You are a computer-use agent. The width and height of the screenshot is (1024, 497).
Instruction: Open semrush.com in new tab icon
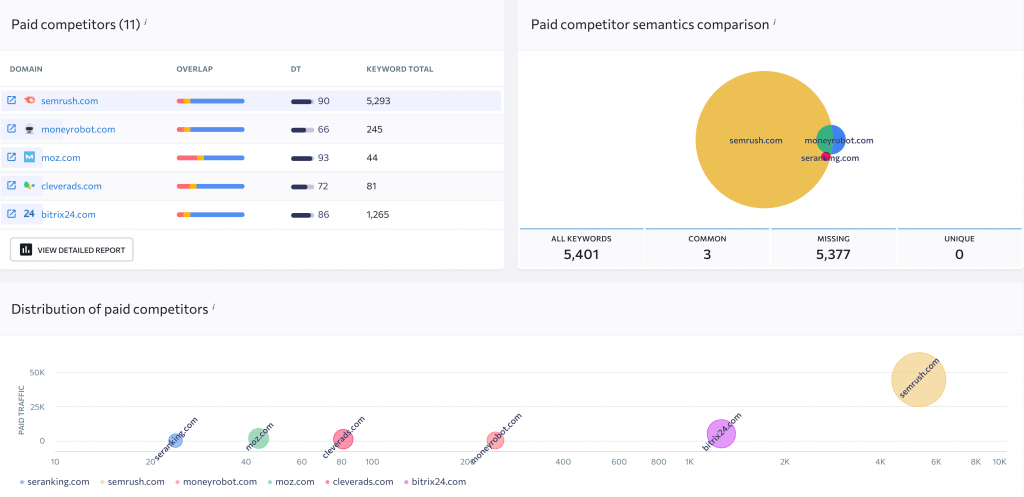[x=11, y=101]
